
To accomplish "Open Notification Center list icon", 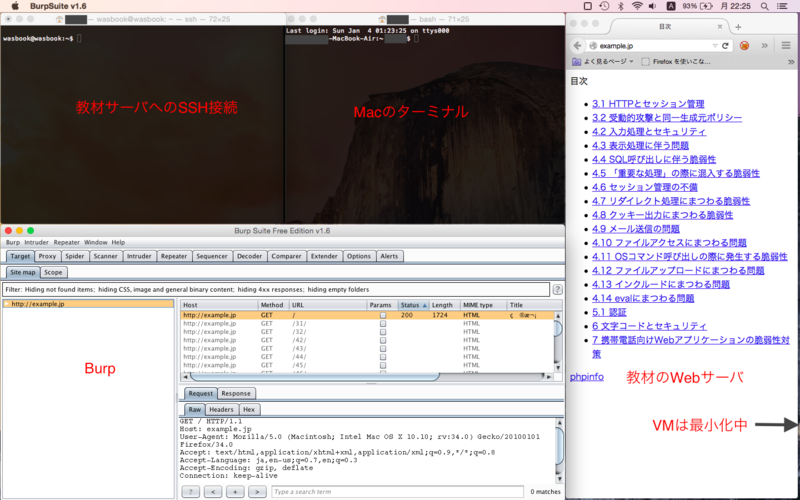I will click(x=782, y=6).
